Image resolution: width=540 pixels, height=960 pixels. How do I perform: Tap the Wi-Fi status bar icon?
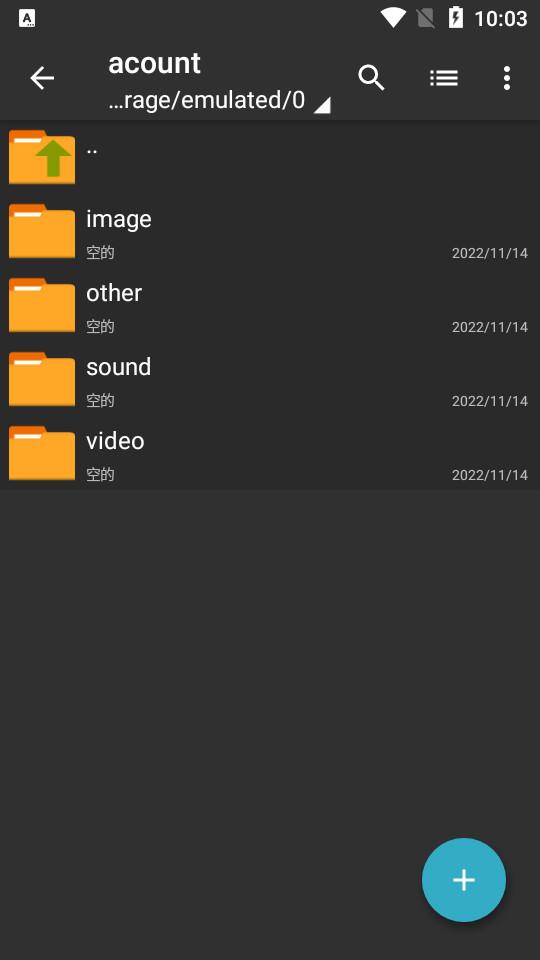pos(393,18)
